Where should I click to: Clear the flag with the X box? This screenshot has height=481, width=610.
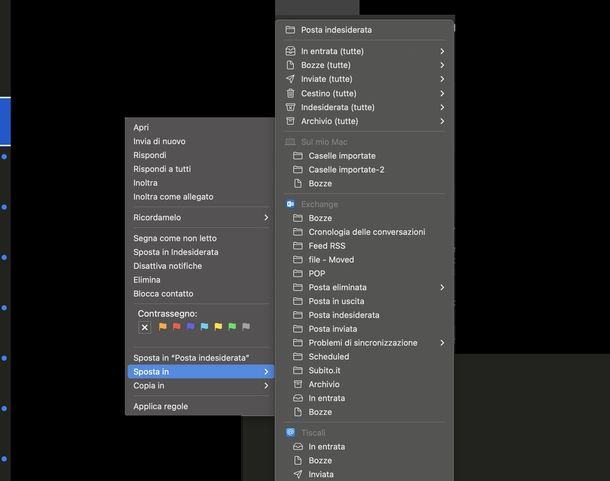(145, 327)
